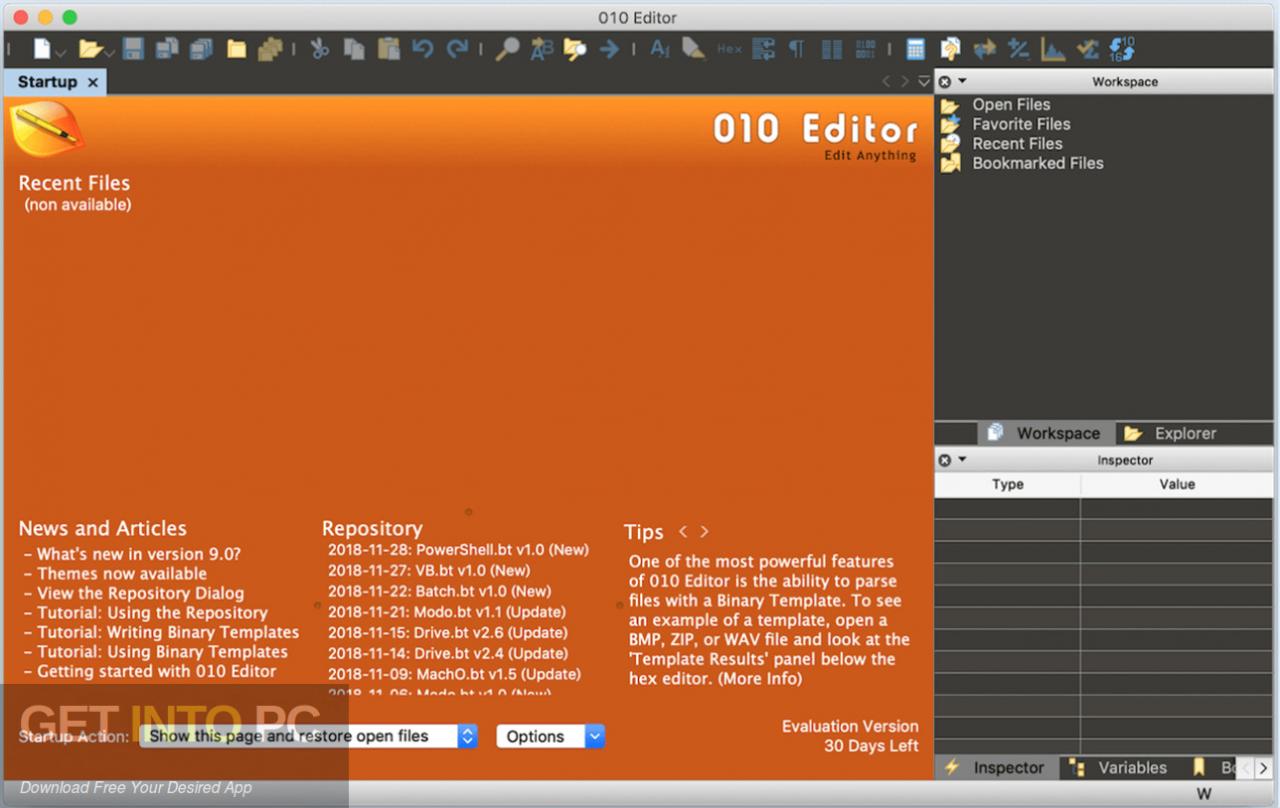Open 'Tutorial: Writing Binary Templates' link

pos(168,632)
